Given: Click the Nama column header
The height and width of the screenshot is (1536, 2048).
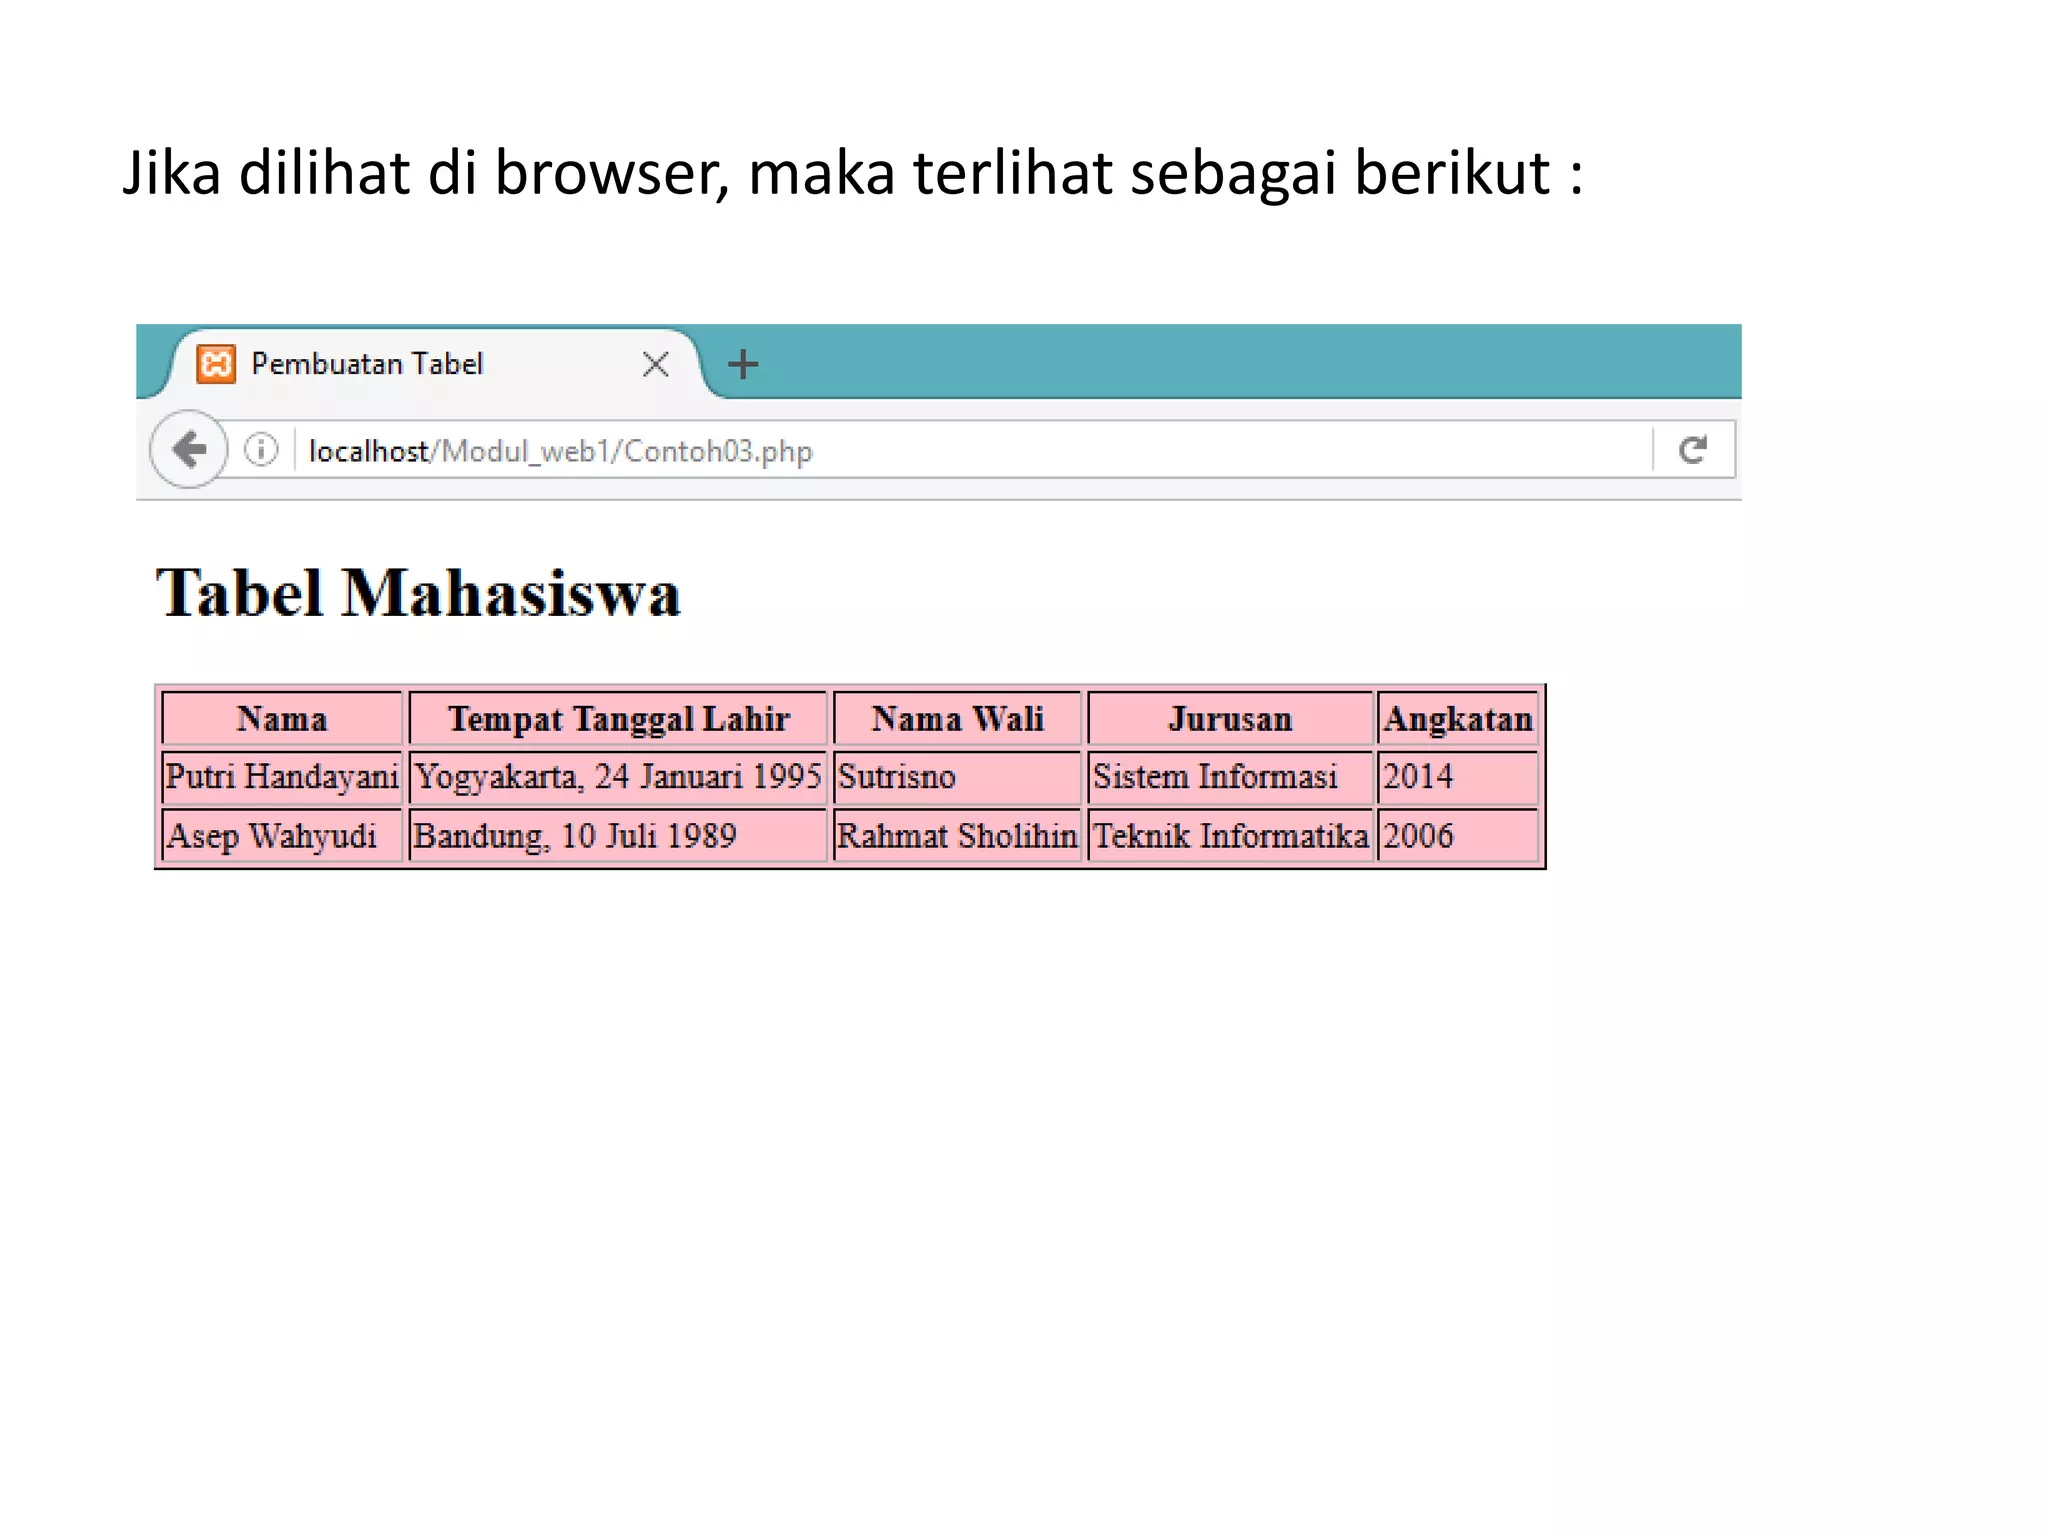Looking at the screenshot, I should (282, 718).
